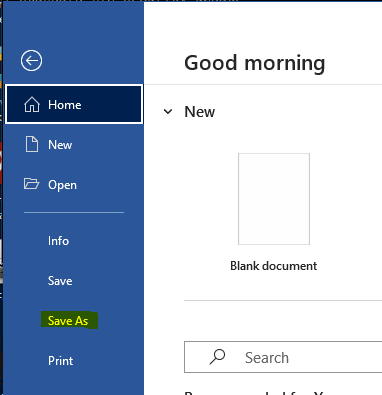Select the New label in sidebar
Image resolution: width=382 pixels, height=395 pixels.
coord(60,145)
